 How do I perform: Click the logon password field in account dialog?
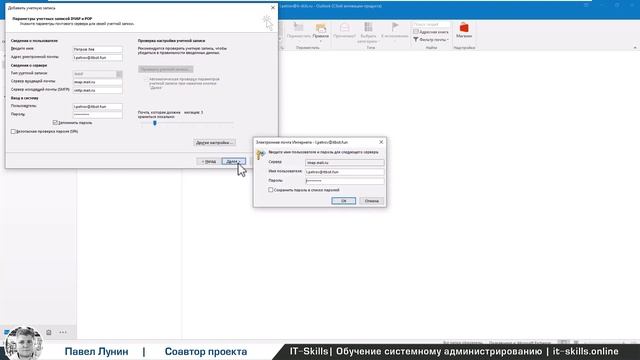[x=98, y=115]
